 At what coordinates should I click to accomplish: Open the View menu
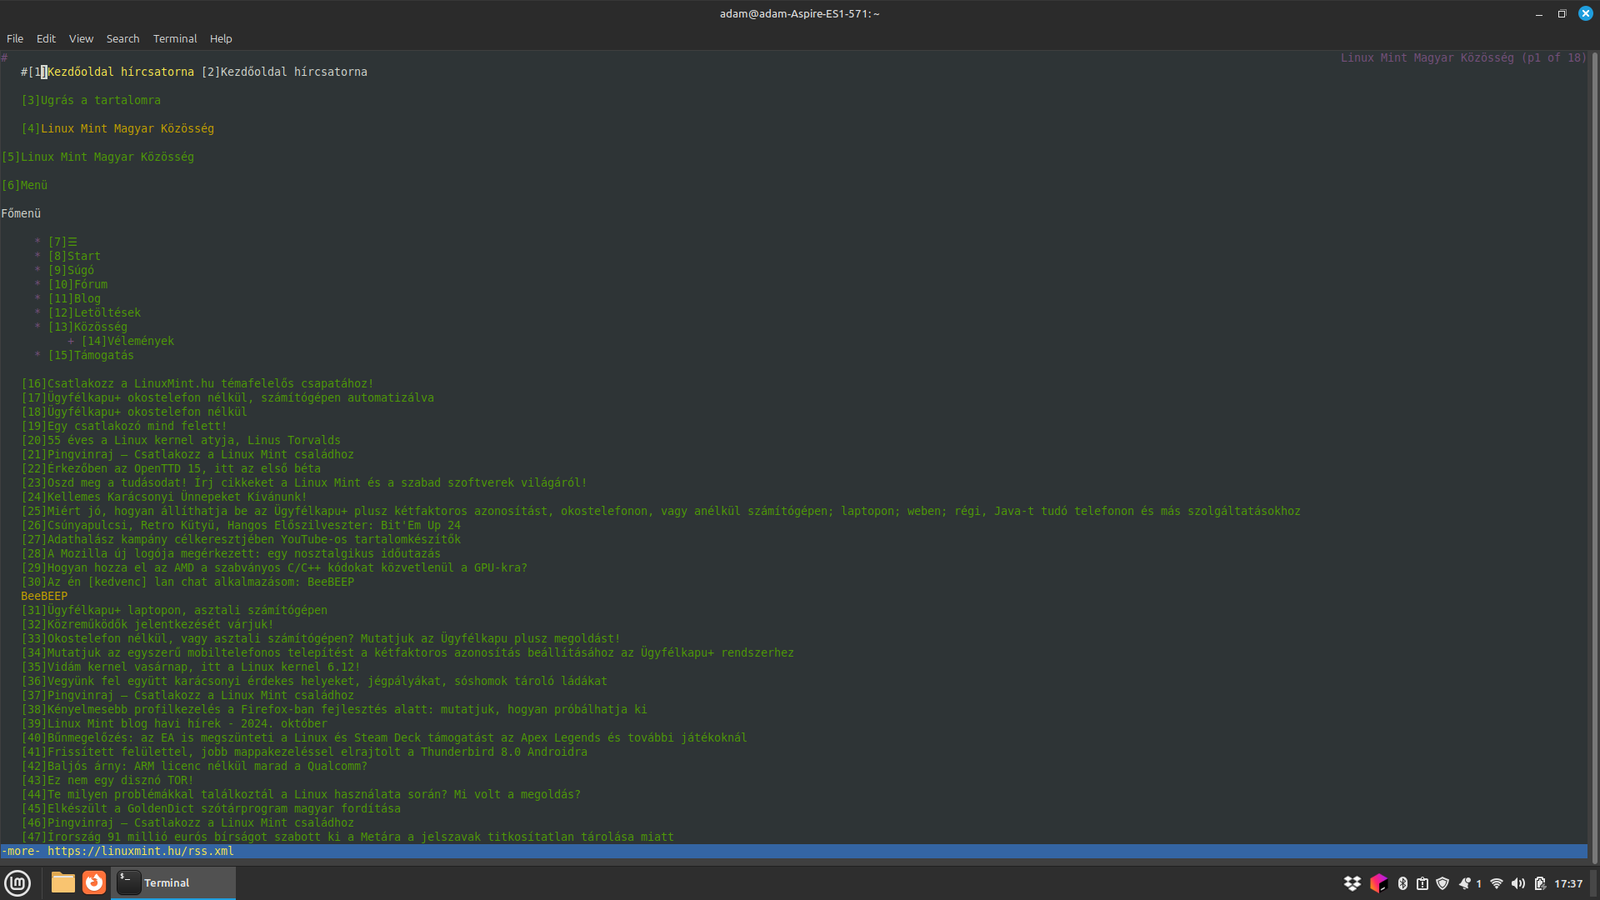point(81,39)
